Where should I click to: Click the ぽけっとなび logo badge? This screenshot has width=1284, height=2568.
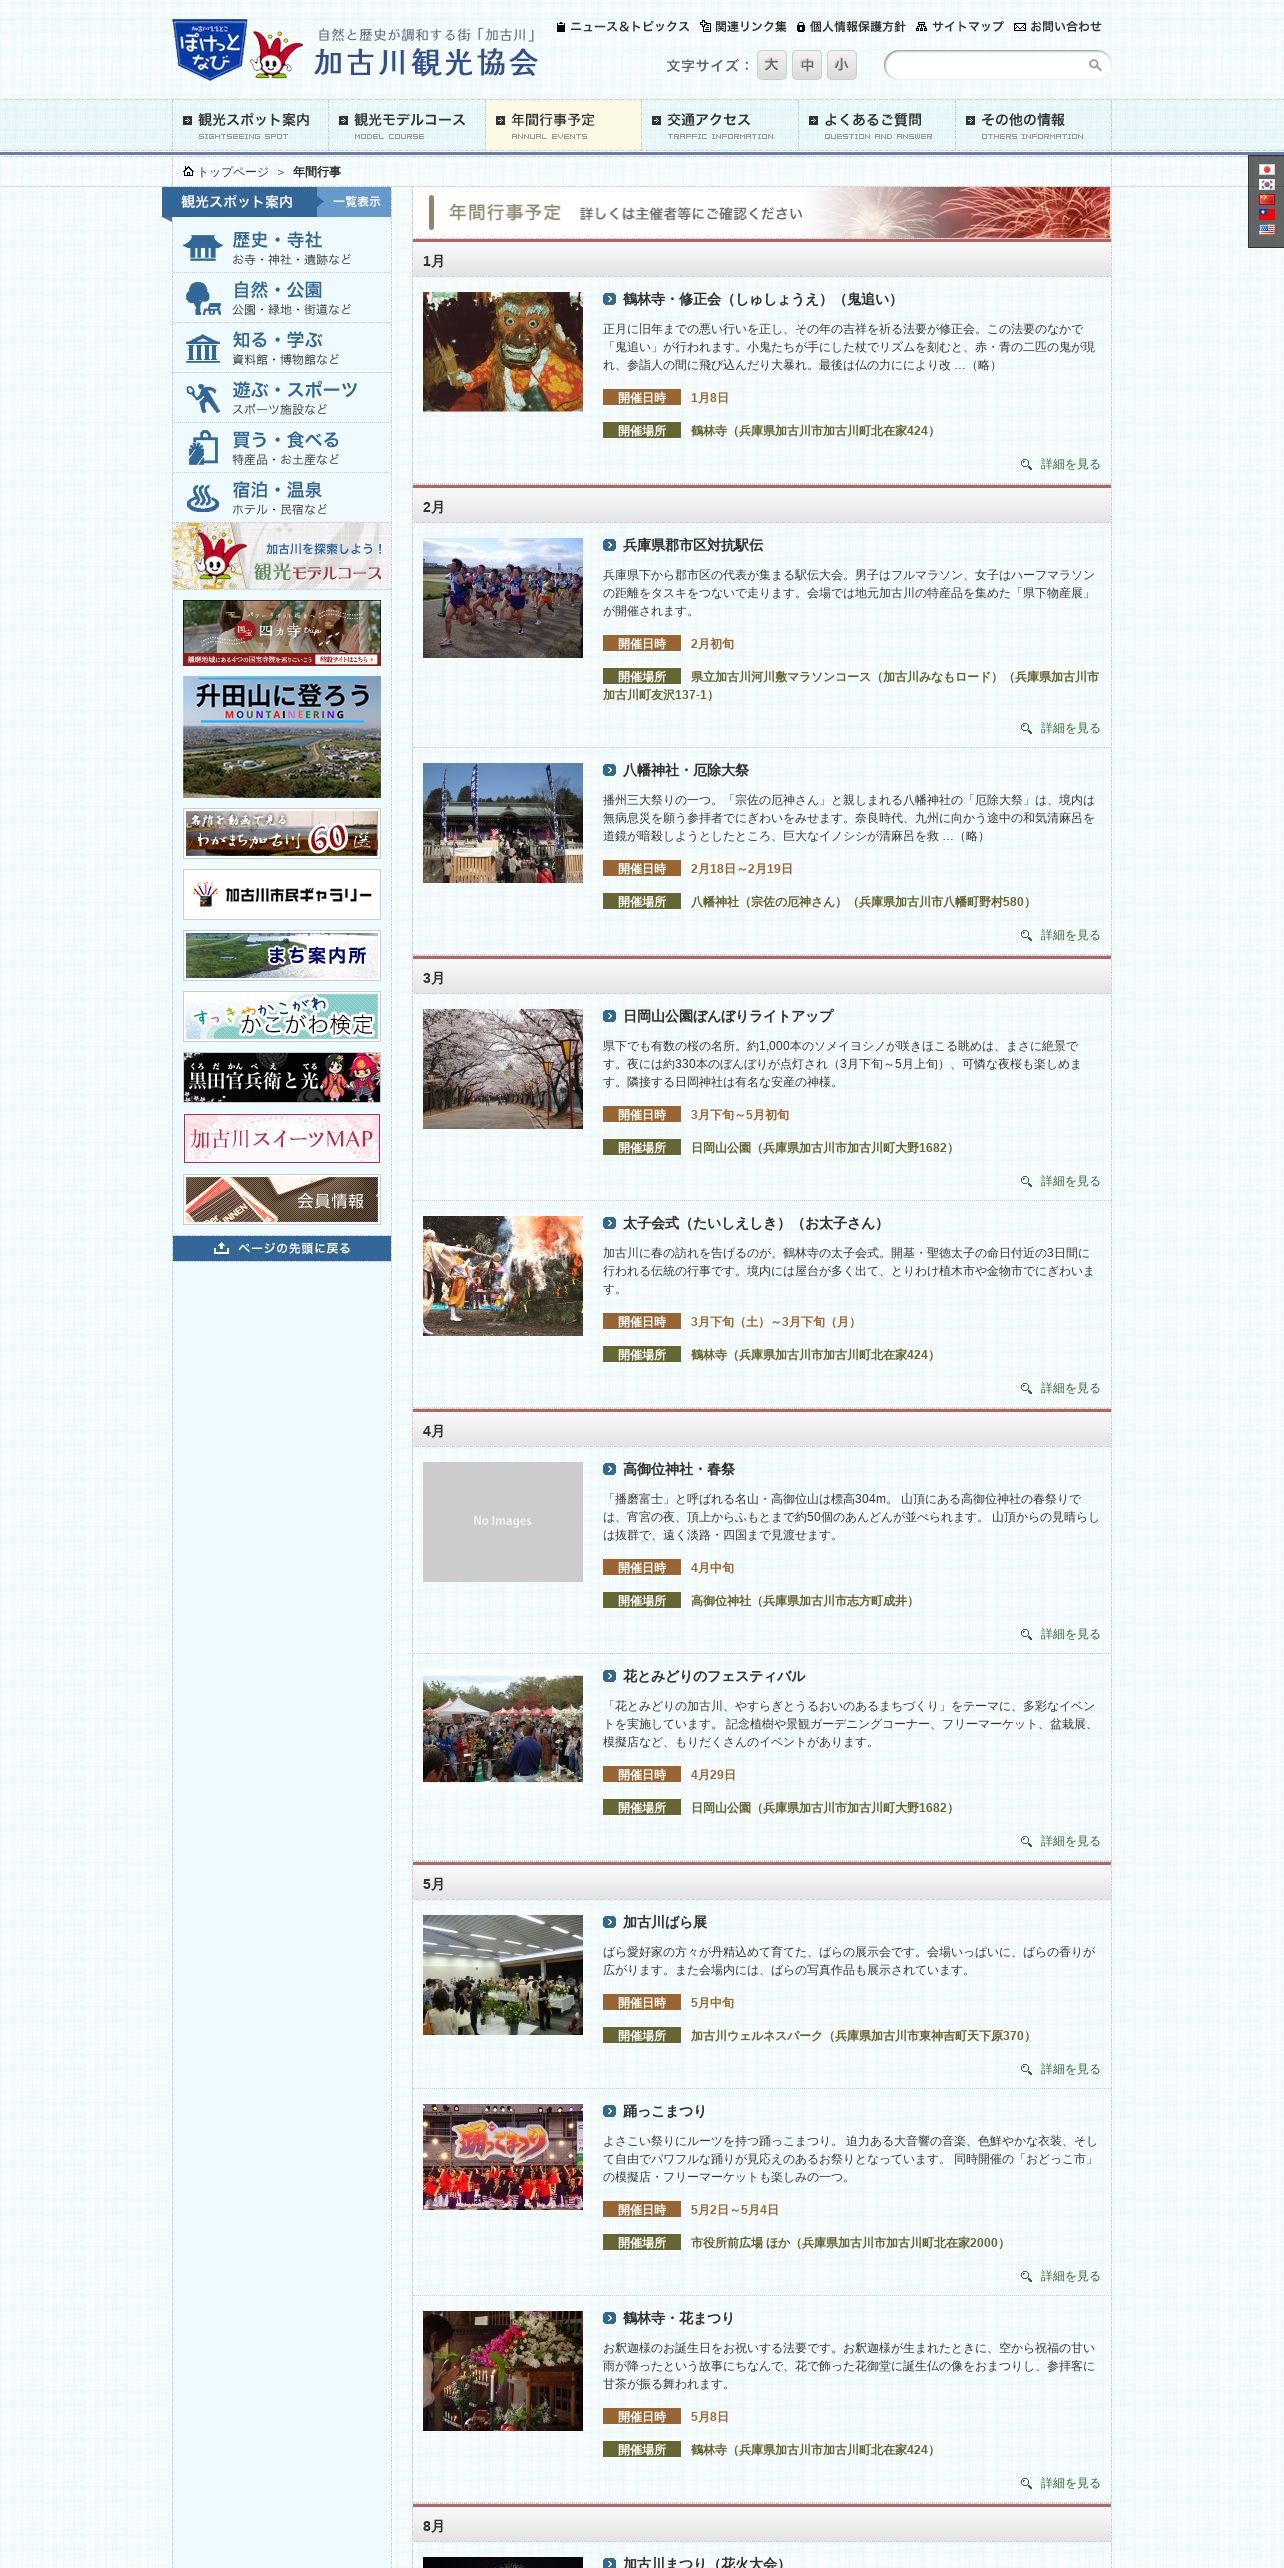(209, 50)
